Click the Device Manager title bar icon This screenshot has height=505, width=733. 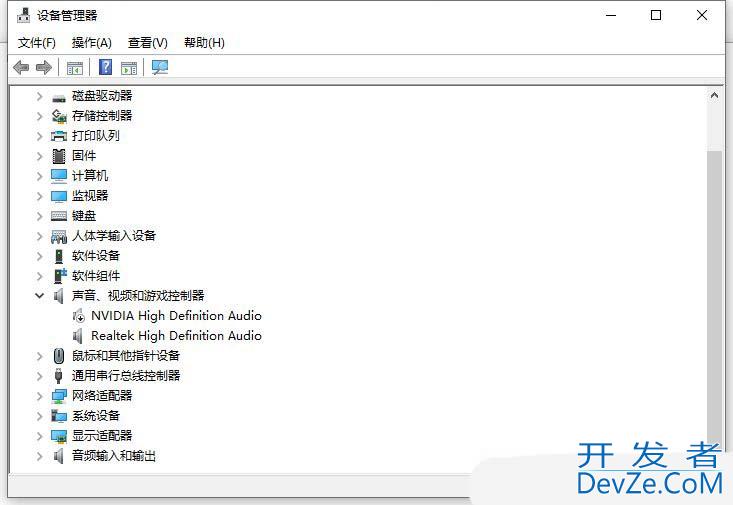point(23,15)
